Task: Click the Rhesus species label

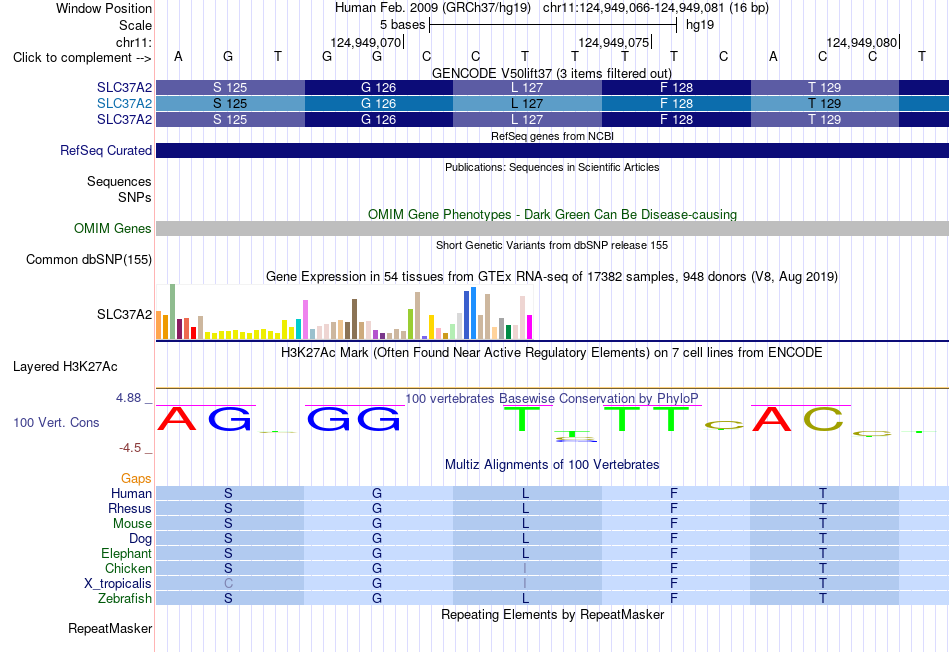Action: click(x=130, y=508)
